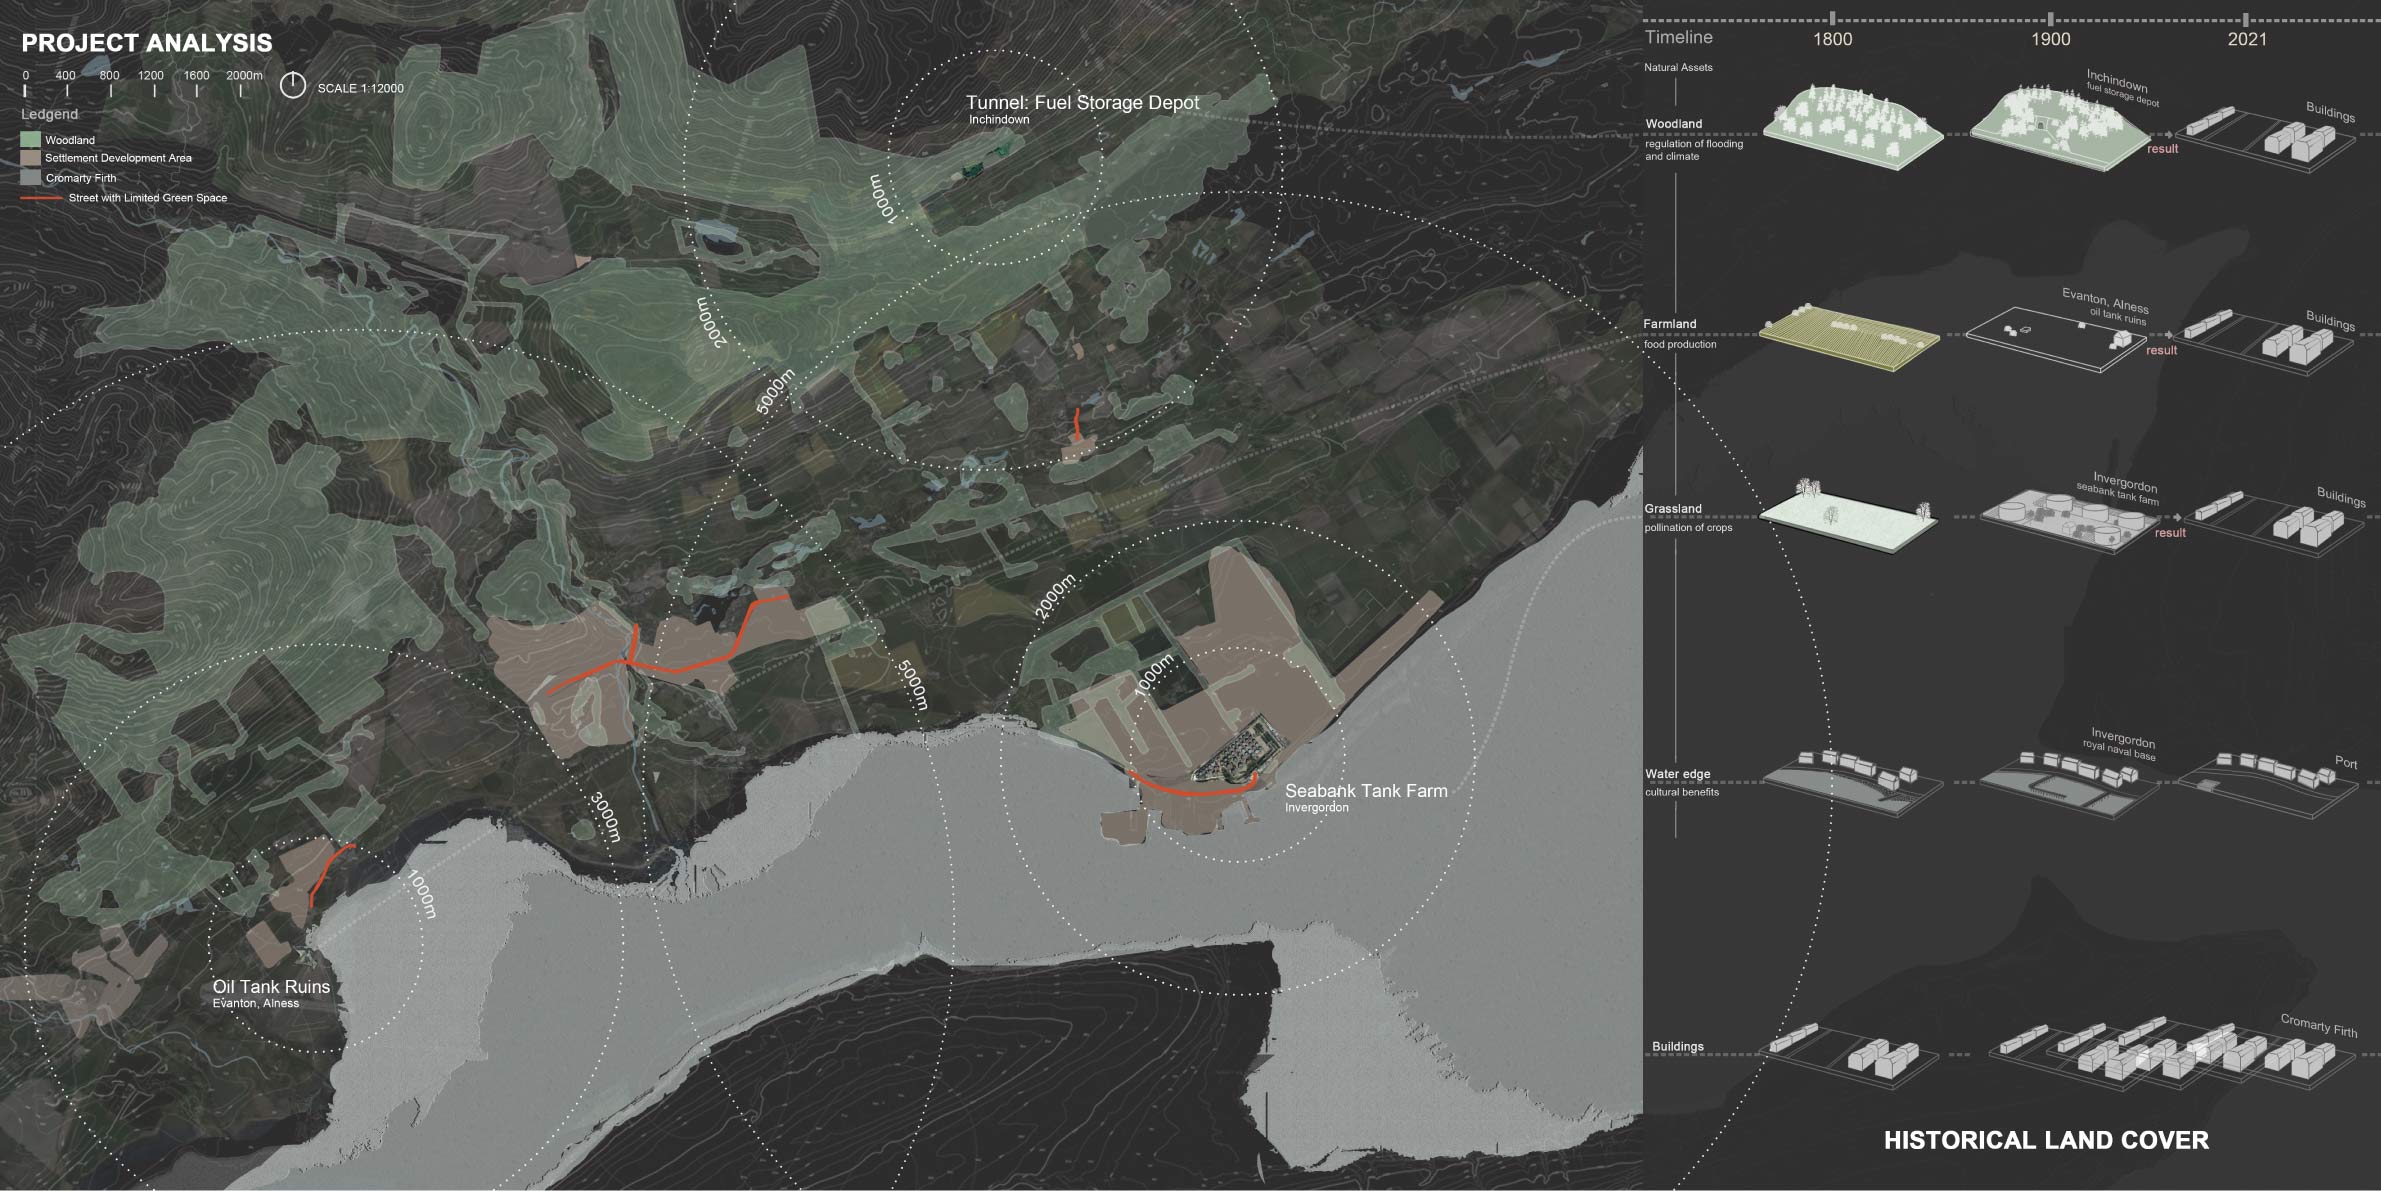Open the Inchindown fuel storage depot diagram
Image resolution: width=2381 pixels, height=1191 pixels.
coord(2062,127)
